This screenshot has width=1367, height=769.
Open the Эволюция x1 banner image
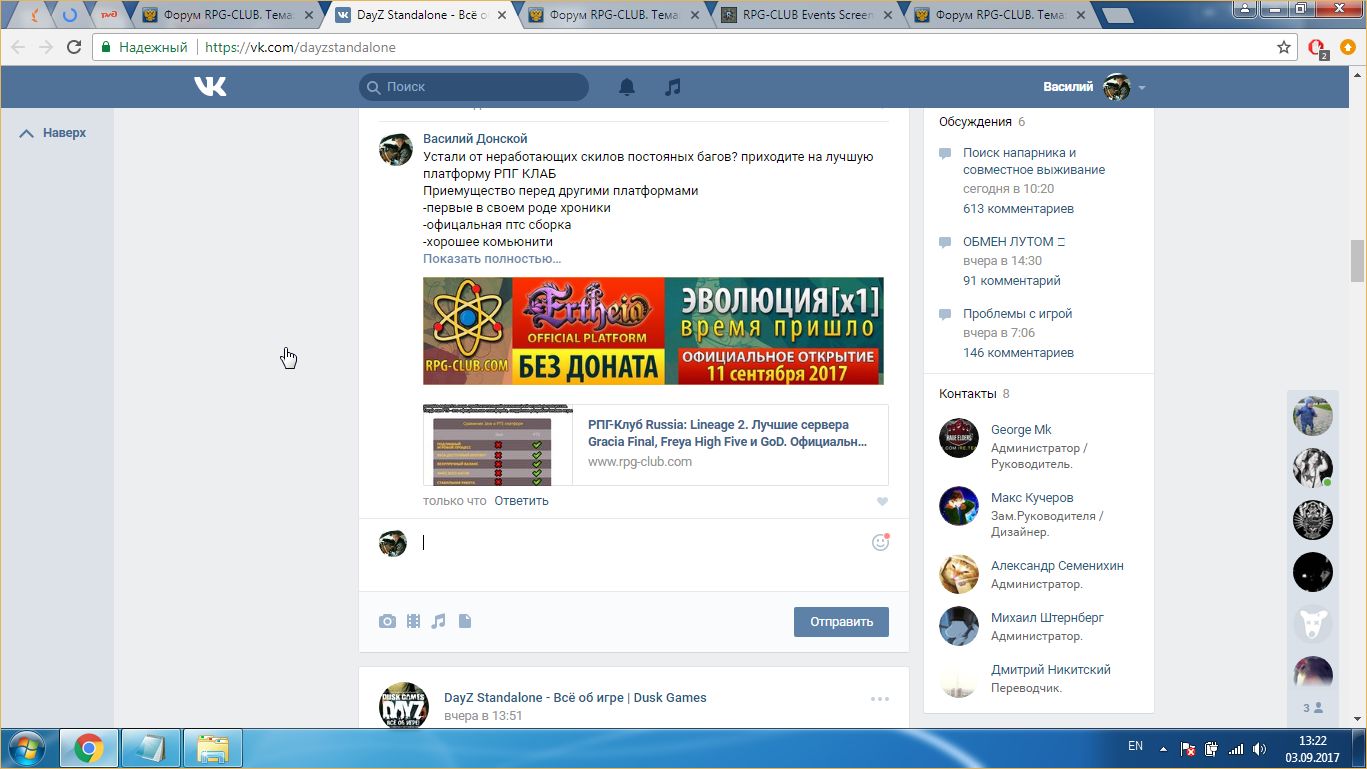tap(653, 331)
